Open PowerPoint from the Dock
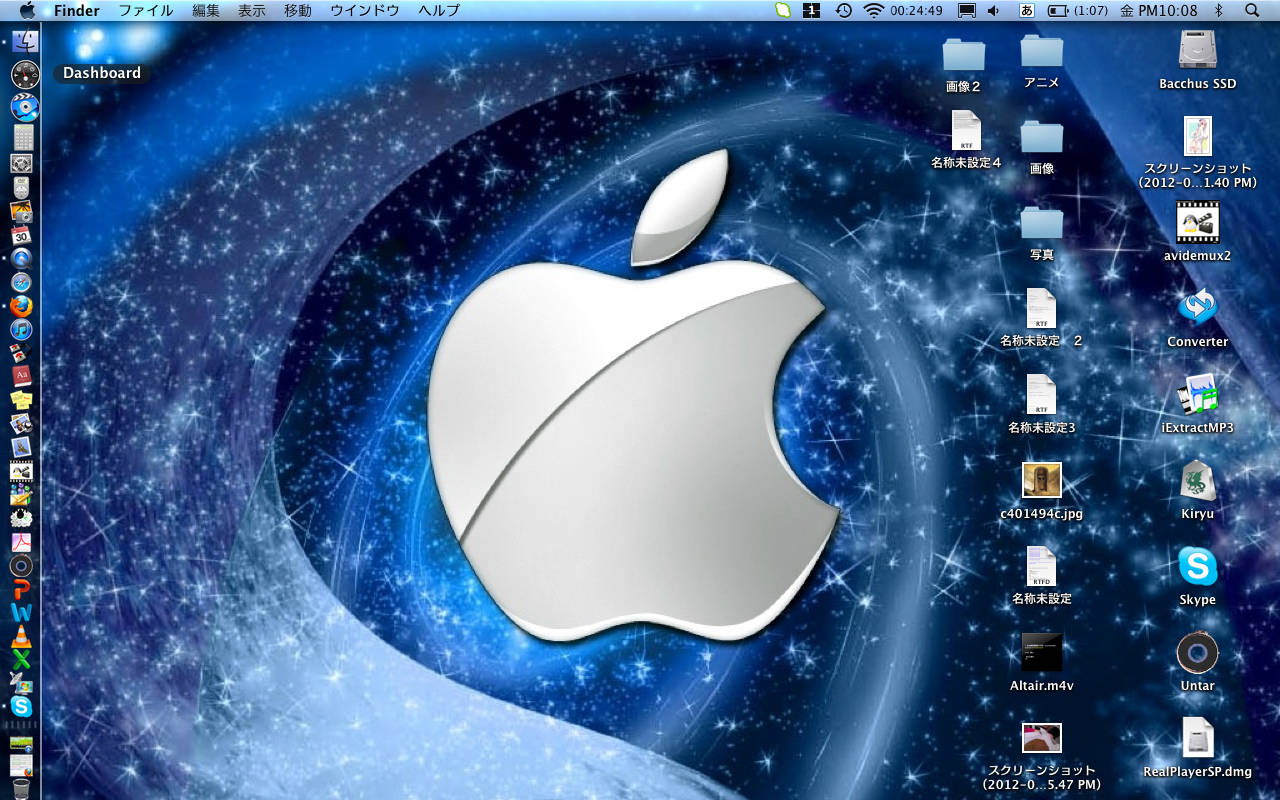Screen dimensions: 1280x800 (22, 589)
